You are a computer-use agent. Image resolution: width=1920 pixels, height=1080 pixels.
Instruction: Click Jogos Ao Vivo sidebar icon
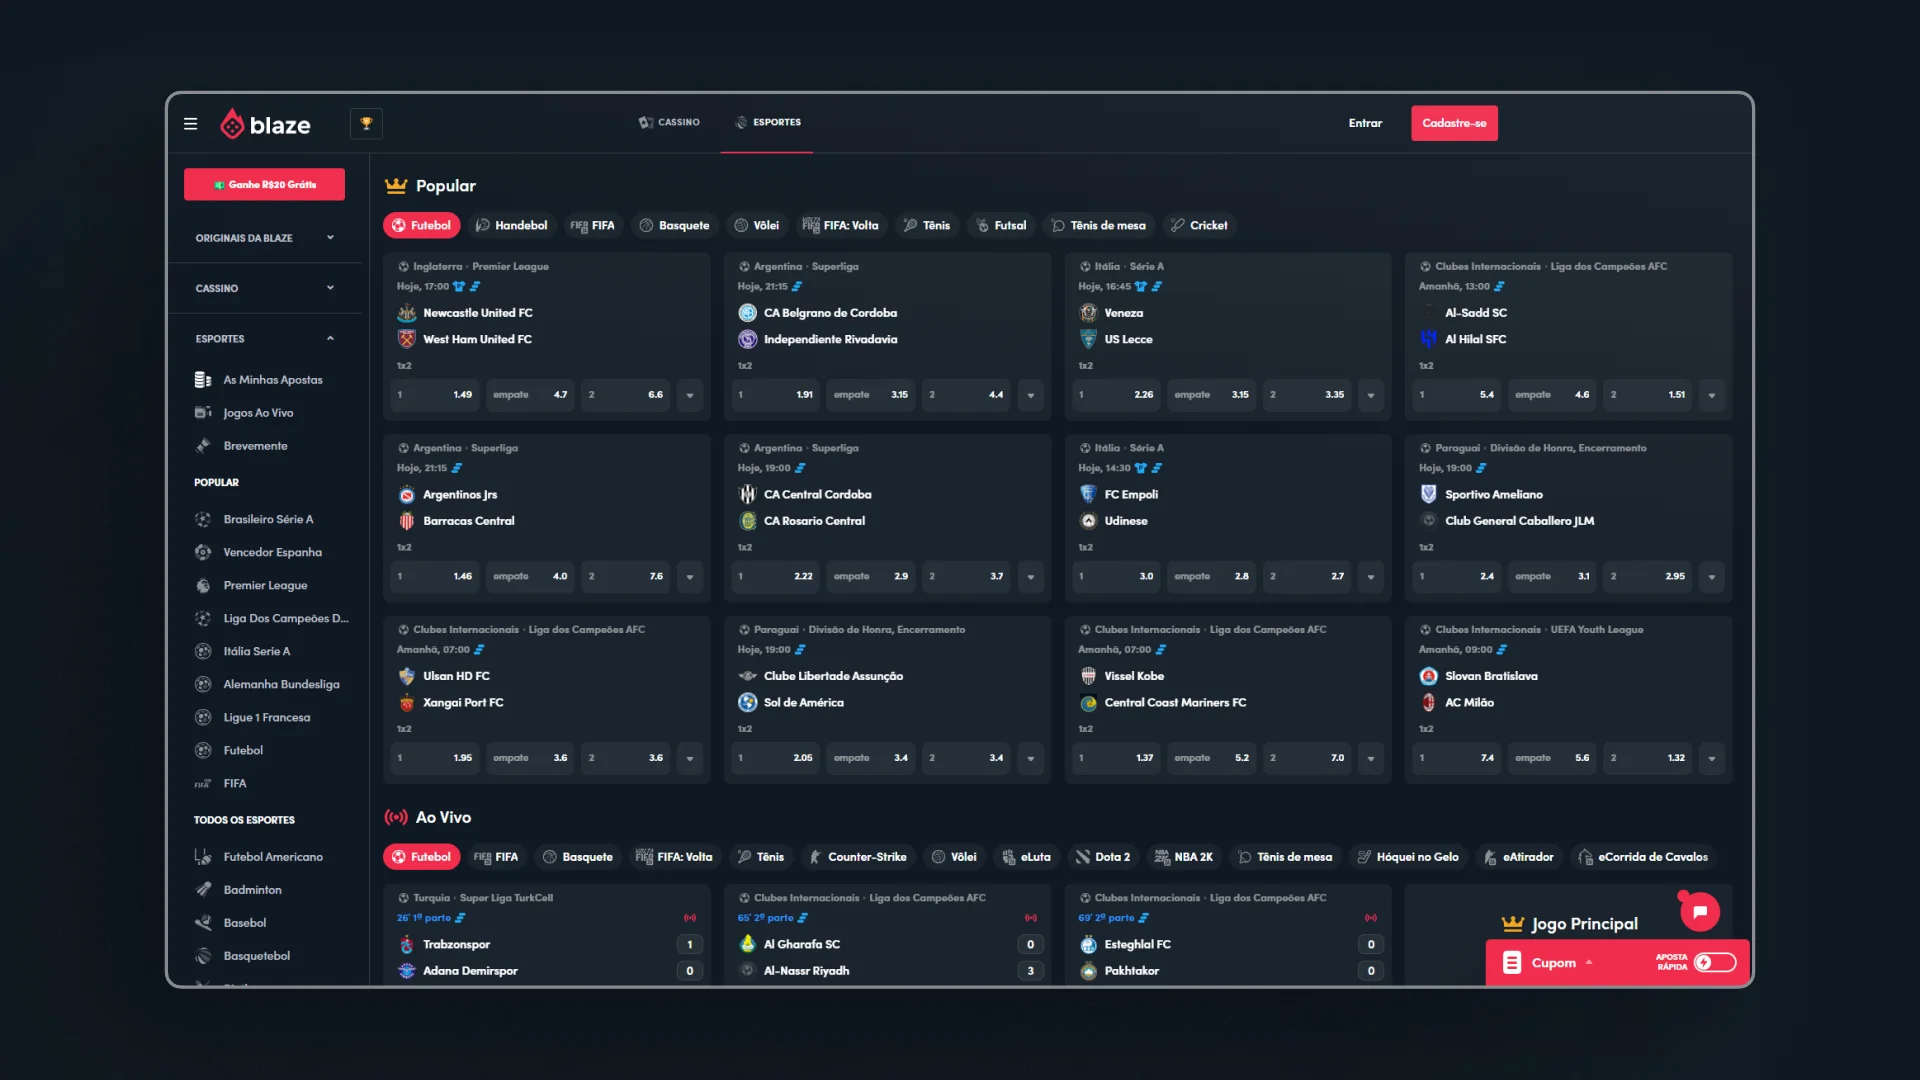pyautogui.click(x=203, y=413)
